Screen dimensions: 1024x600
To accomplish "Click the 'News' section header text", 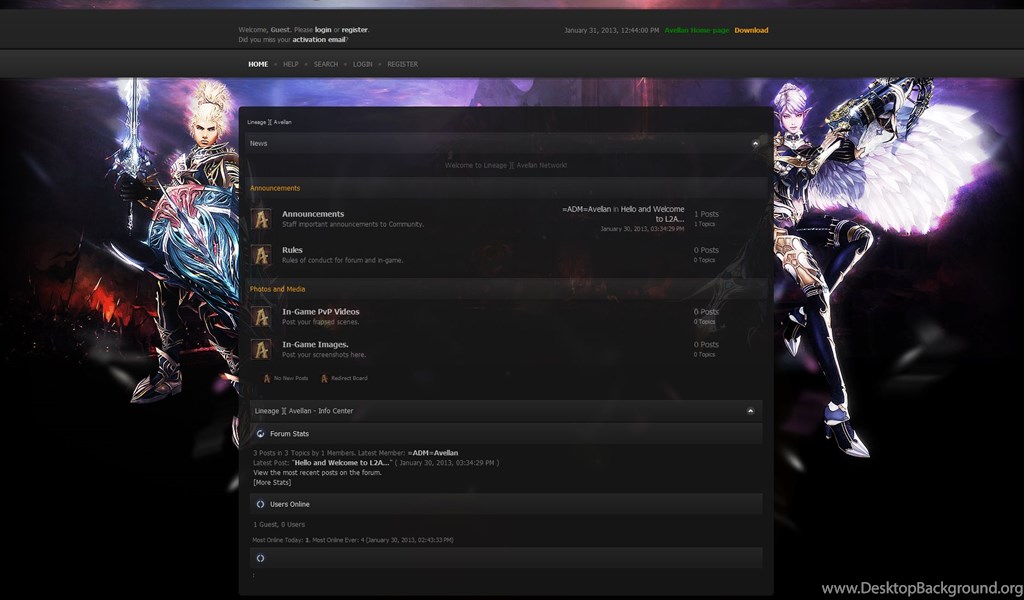I will pyautogui.click(x=258, y=143).
